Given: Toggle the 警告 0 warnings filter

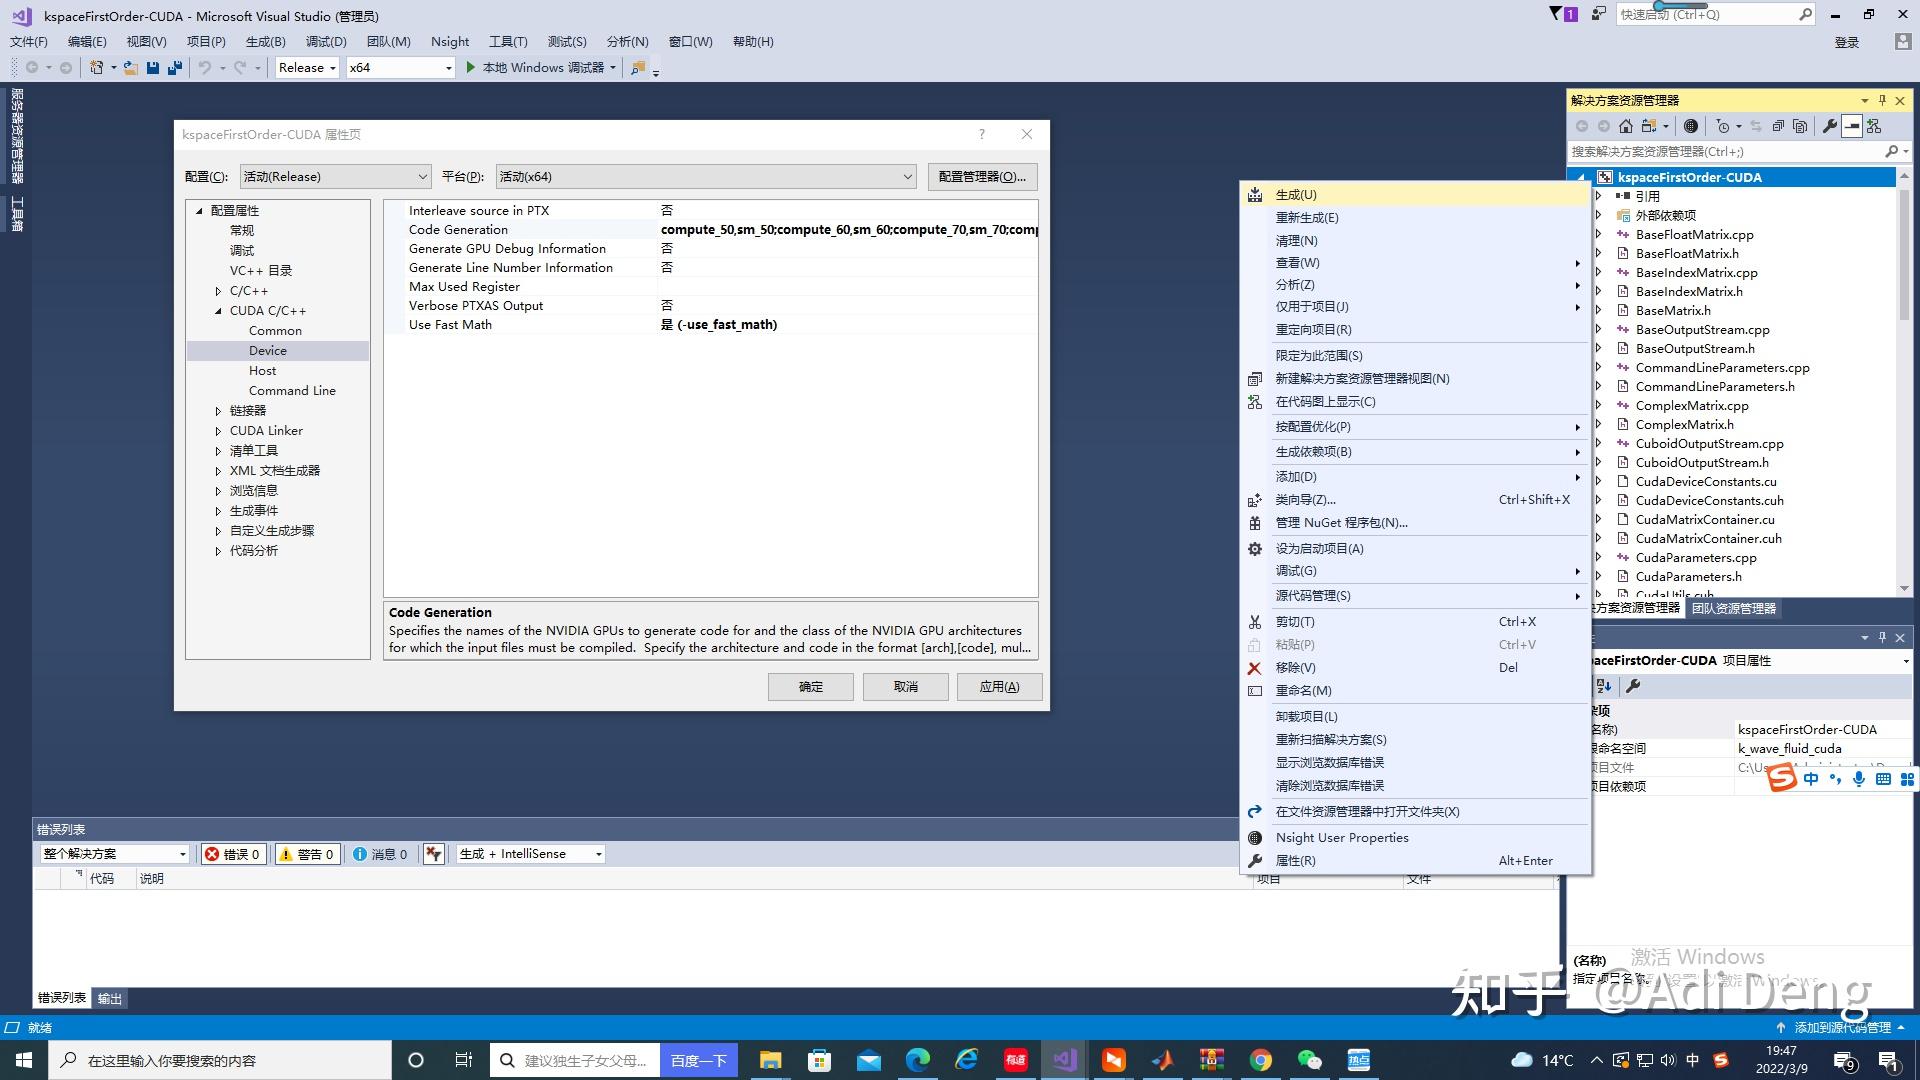Looking at the screenshot, I should [x=306, y=854].
